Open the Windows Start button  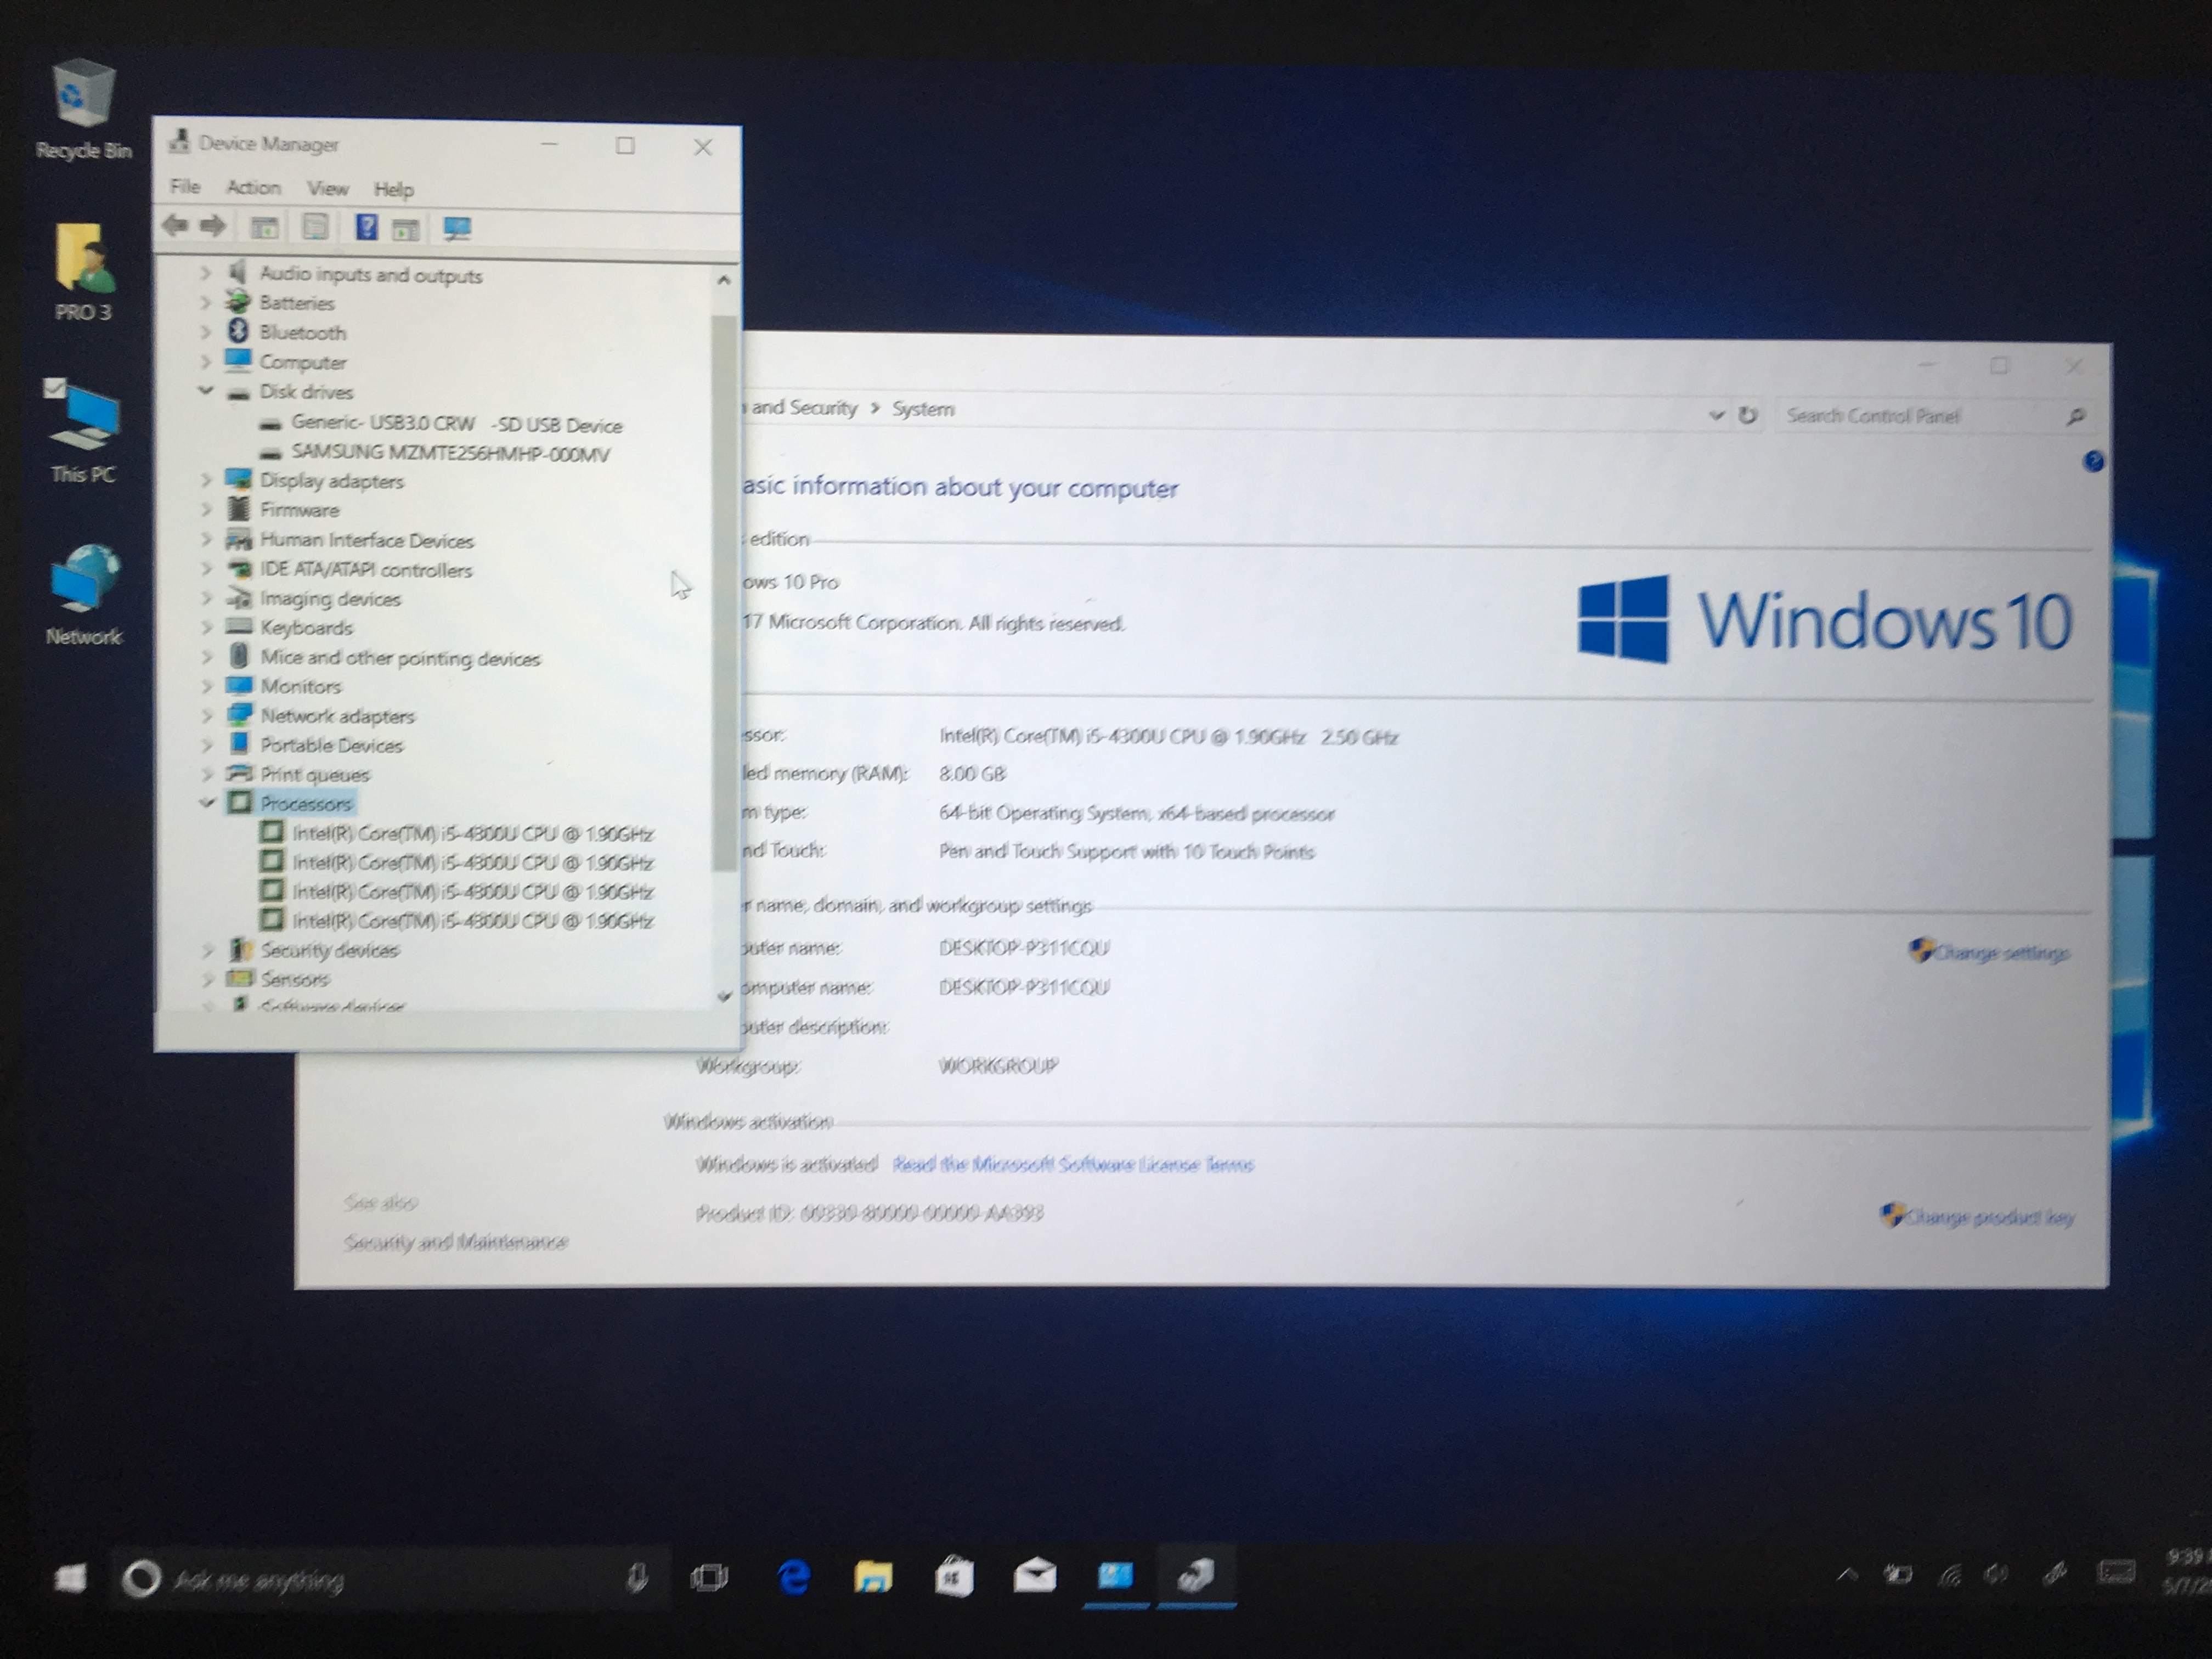pos(70,1578)
